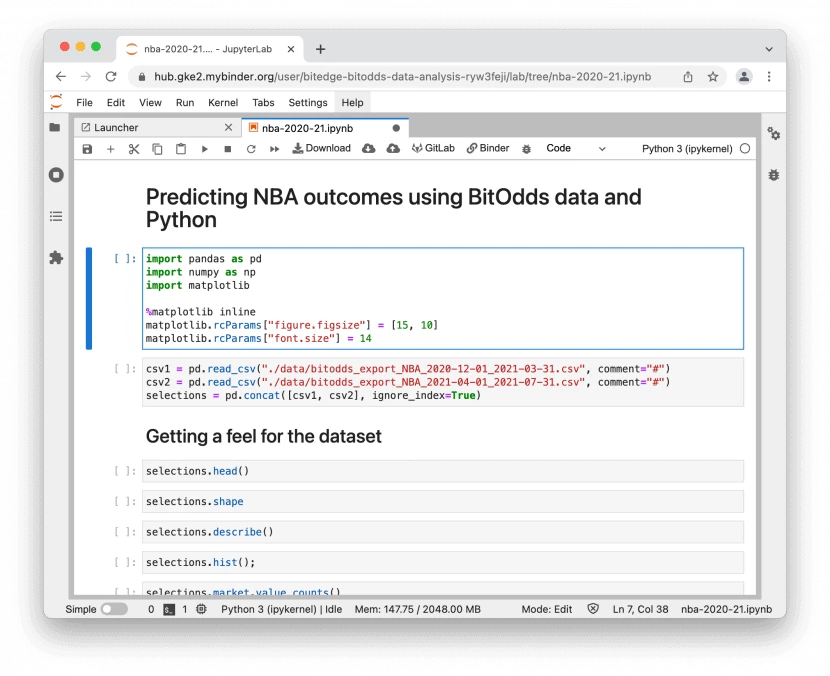
Task: Open the Run menu
Action: [185, 103]
